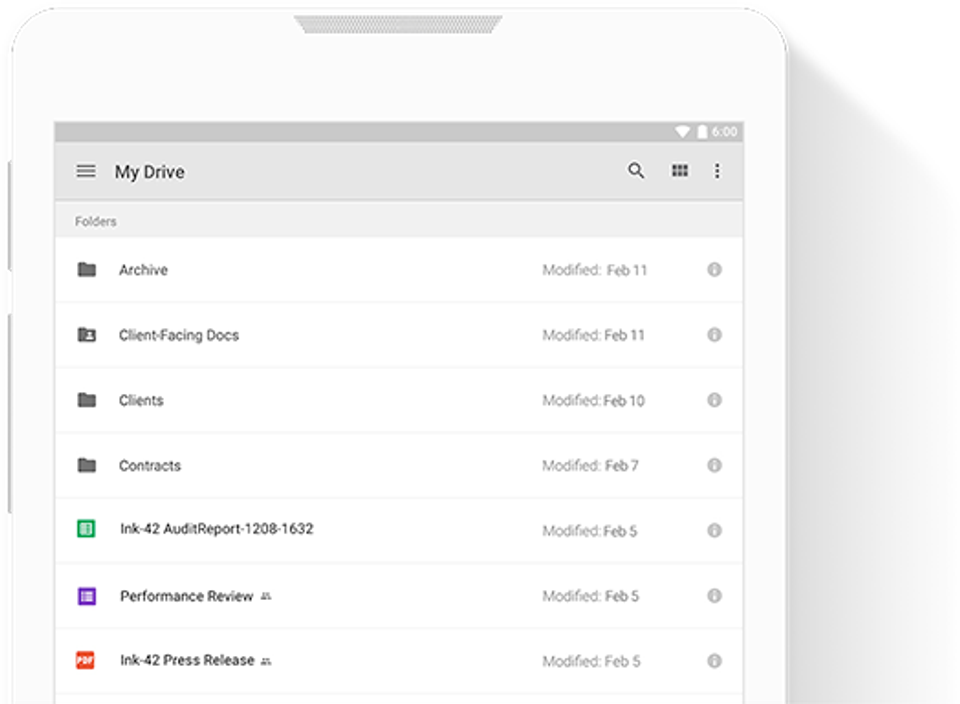
Task: Switch to grid view layout
Action: click(x=680, y=171)
